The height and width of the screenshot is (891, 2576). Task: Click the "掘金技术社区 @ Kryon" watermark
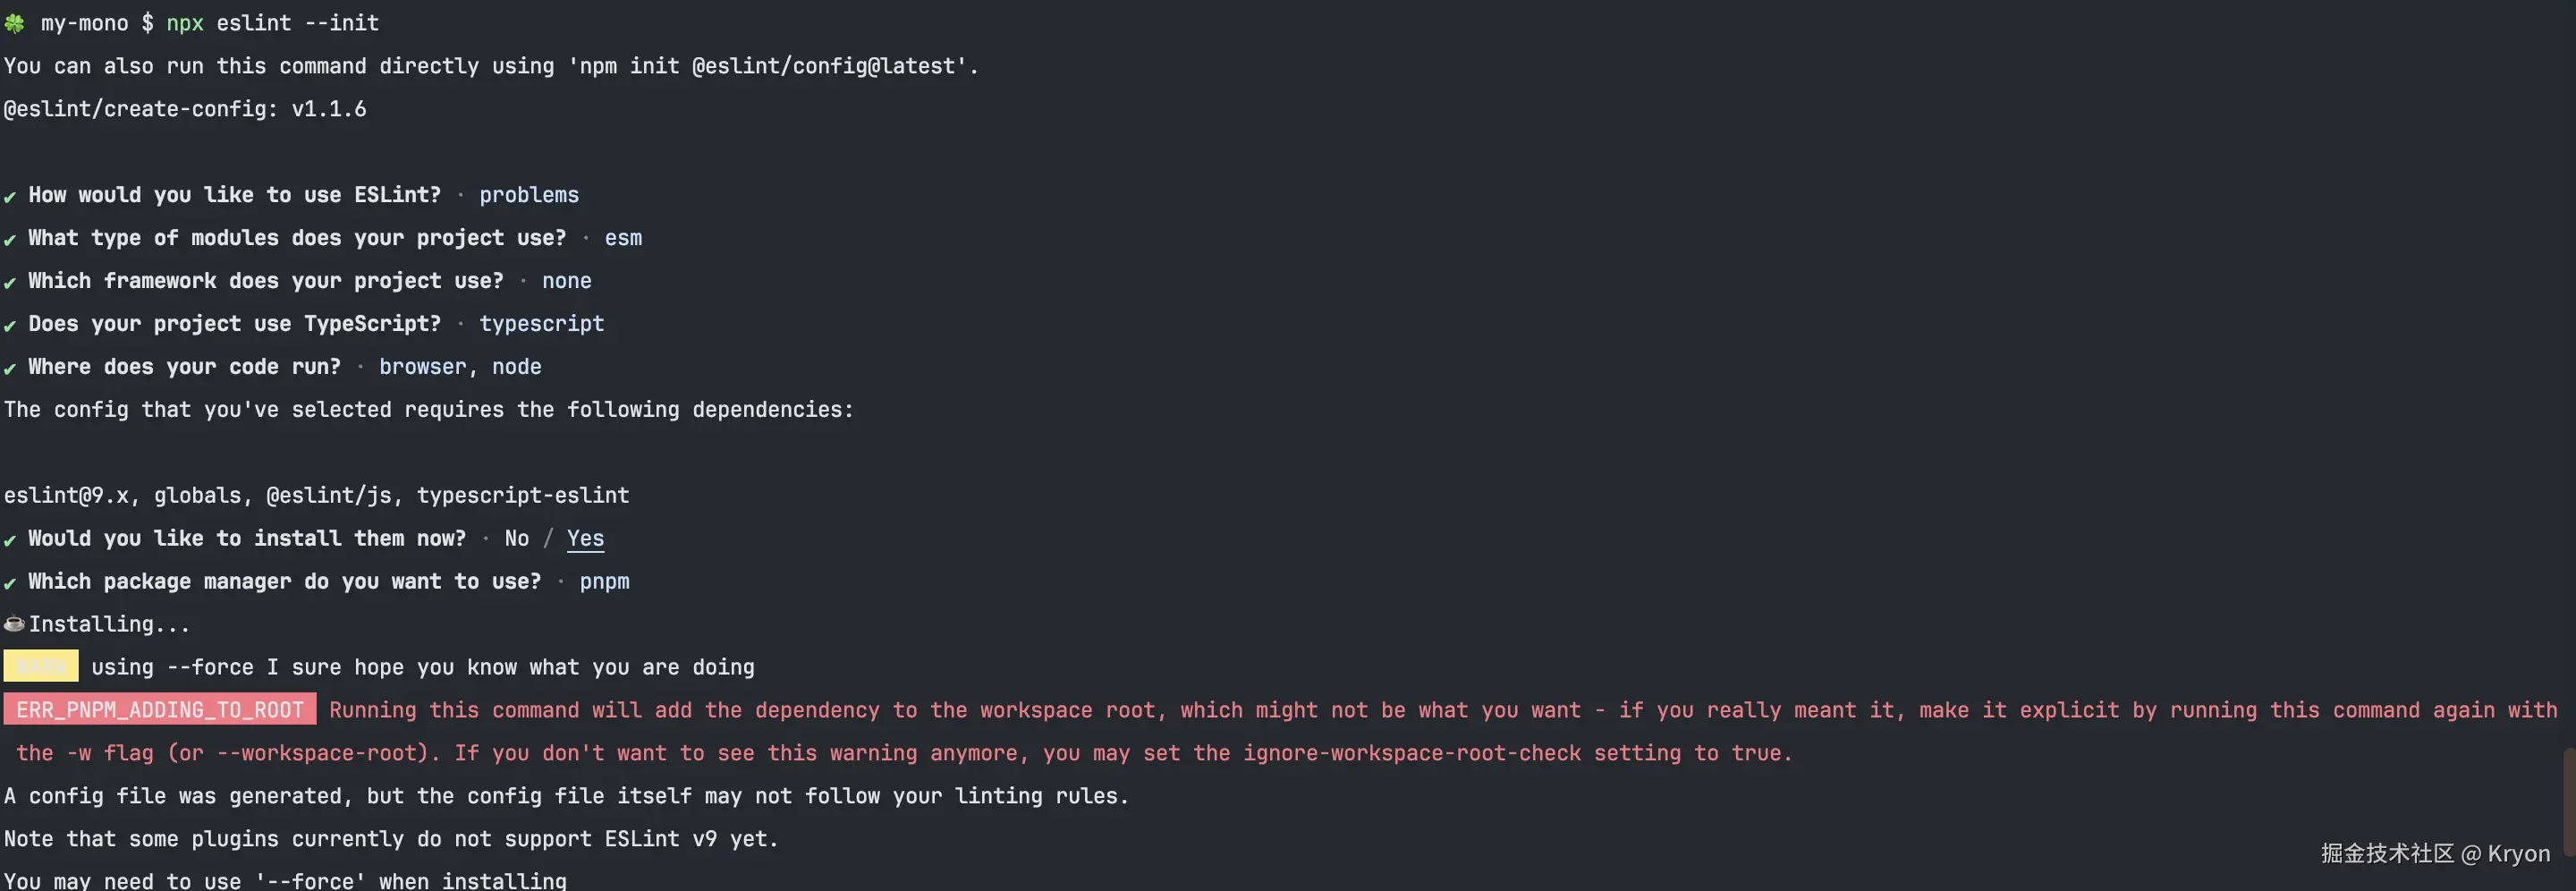[x=2434, y=853]
